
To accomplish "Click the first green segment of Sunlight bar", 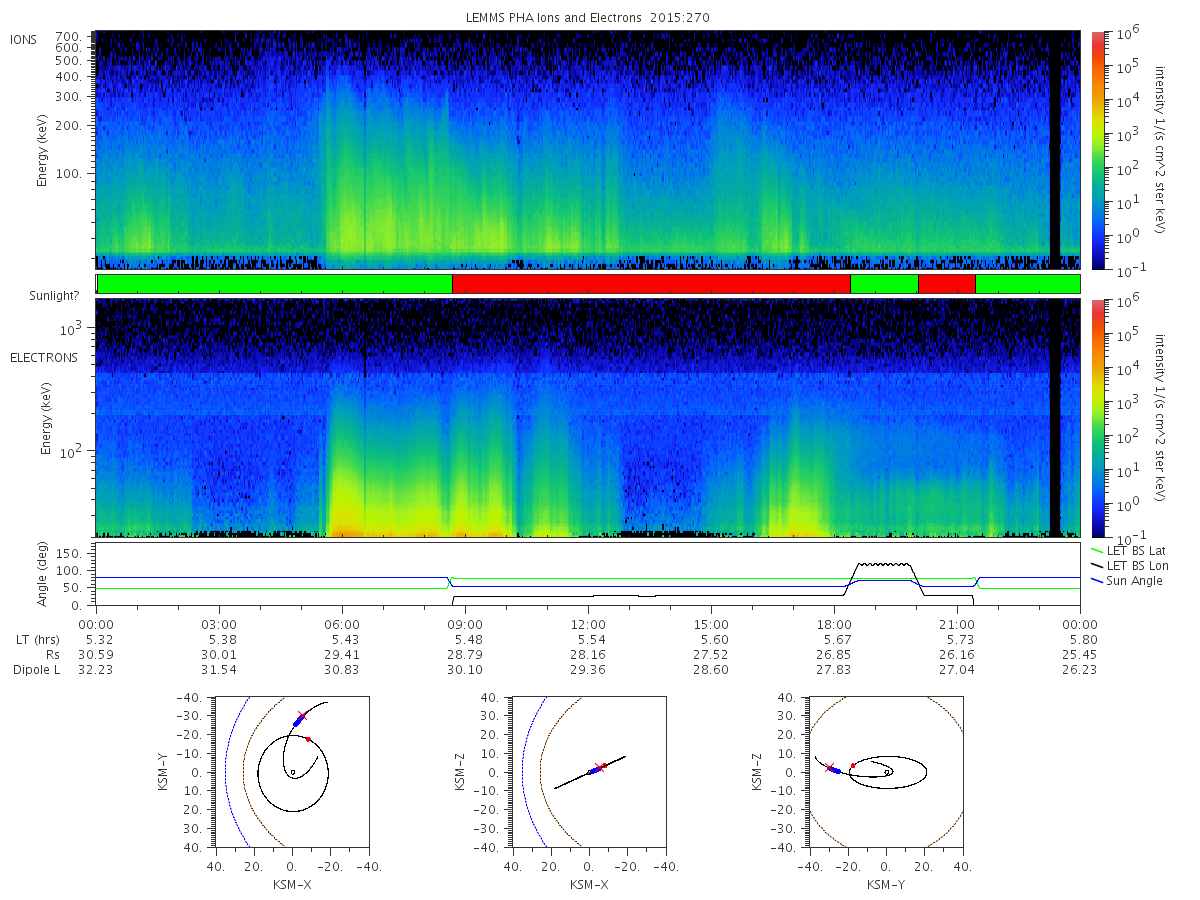I will click(x=275, y=284).
